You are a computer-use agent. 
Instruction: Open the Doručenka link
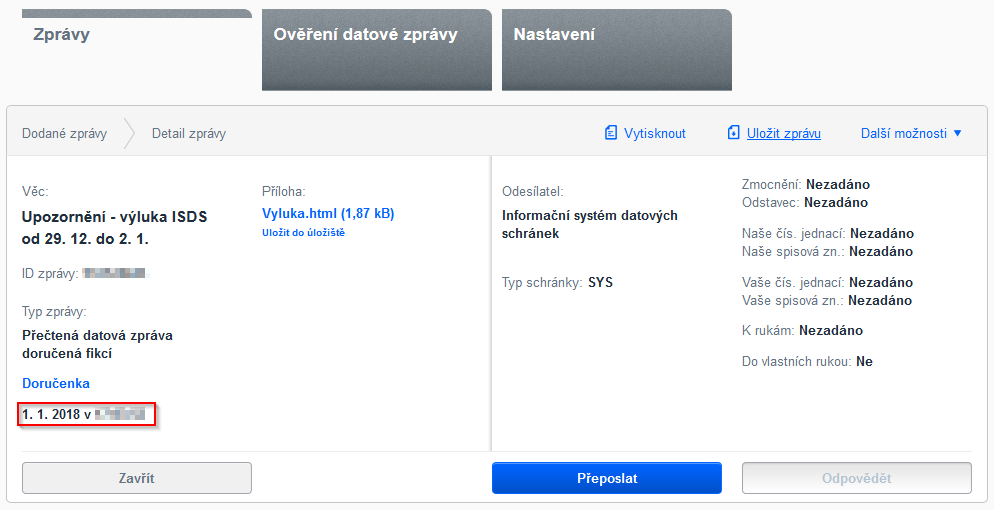[x=56, y=383]
